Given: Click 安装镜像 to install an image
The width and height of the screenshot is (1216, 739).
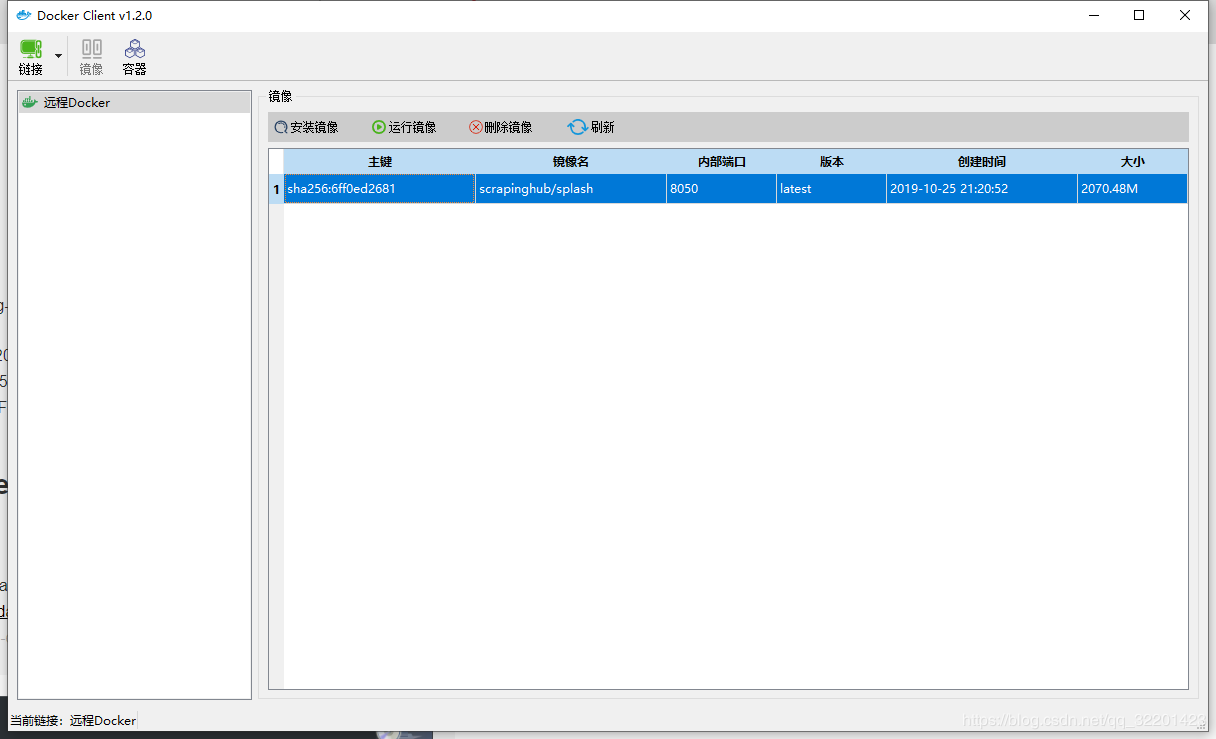Looking at the screenshot, I should 307,127.
